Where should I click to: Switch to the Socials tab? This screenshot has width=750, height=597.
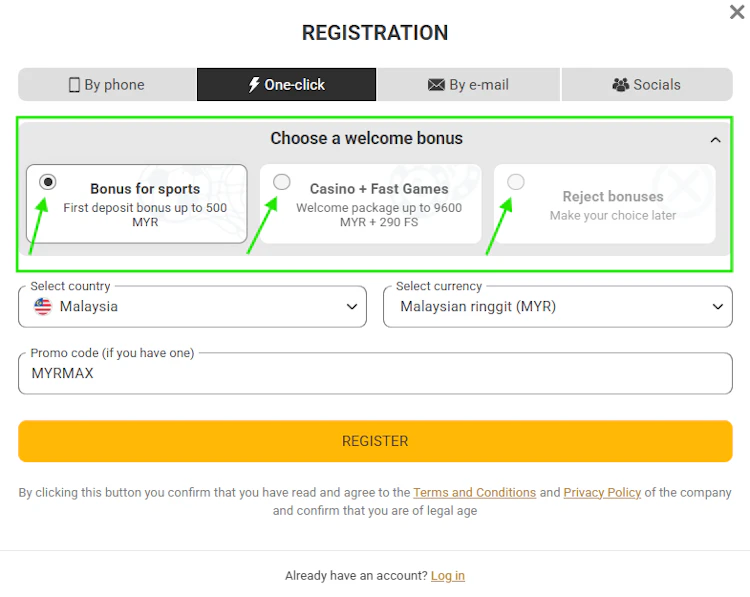pos(647,85)
